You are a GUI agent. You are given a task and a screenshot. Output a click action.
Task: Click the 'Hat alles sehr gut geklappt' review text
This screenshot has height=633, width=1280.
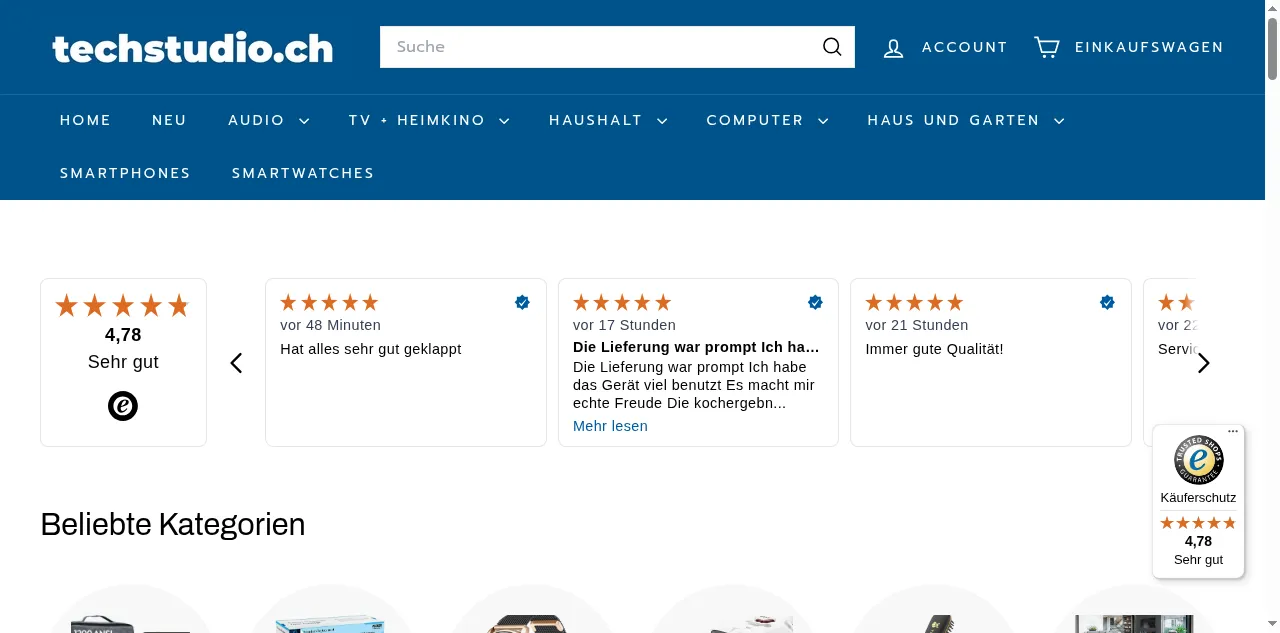[371, 349]
